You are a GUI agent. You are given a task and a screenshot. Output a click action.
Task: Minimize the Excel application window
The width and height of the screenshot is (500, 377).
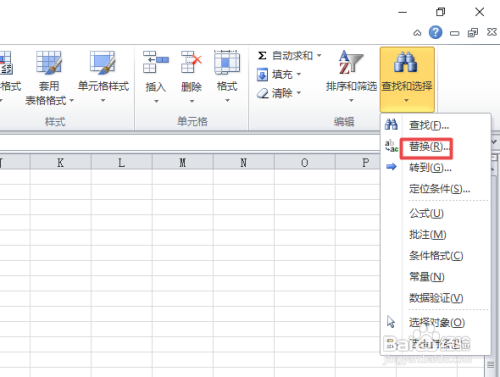403,12
